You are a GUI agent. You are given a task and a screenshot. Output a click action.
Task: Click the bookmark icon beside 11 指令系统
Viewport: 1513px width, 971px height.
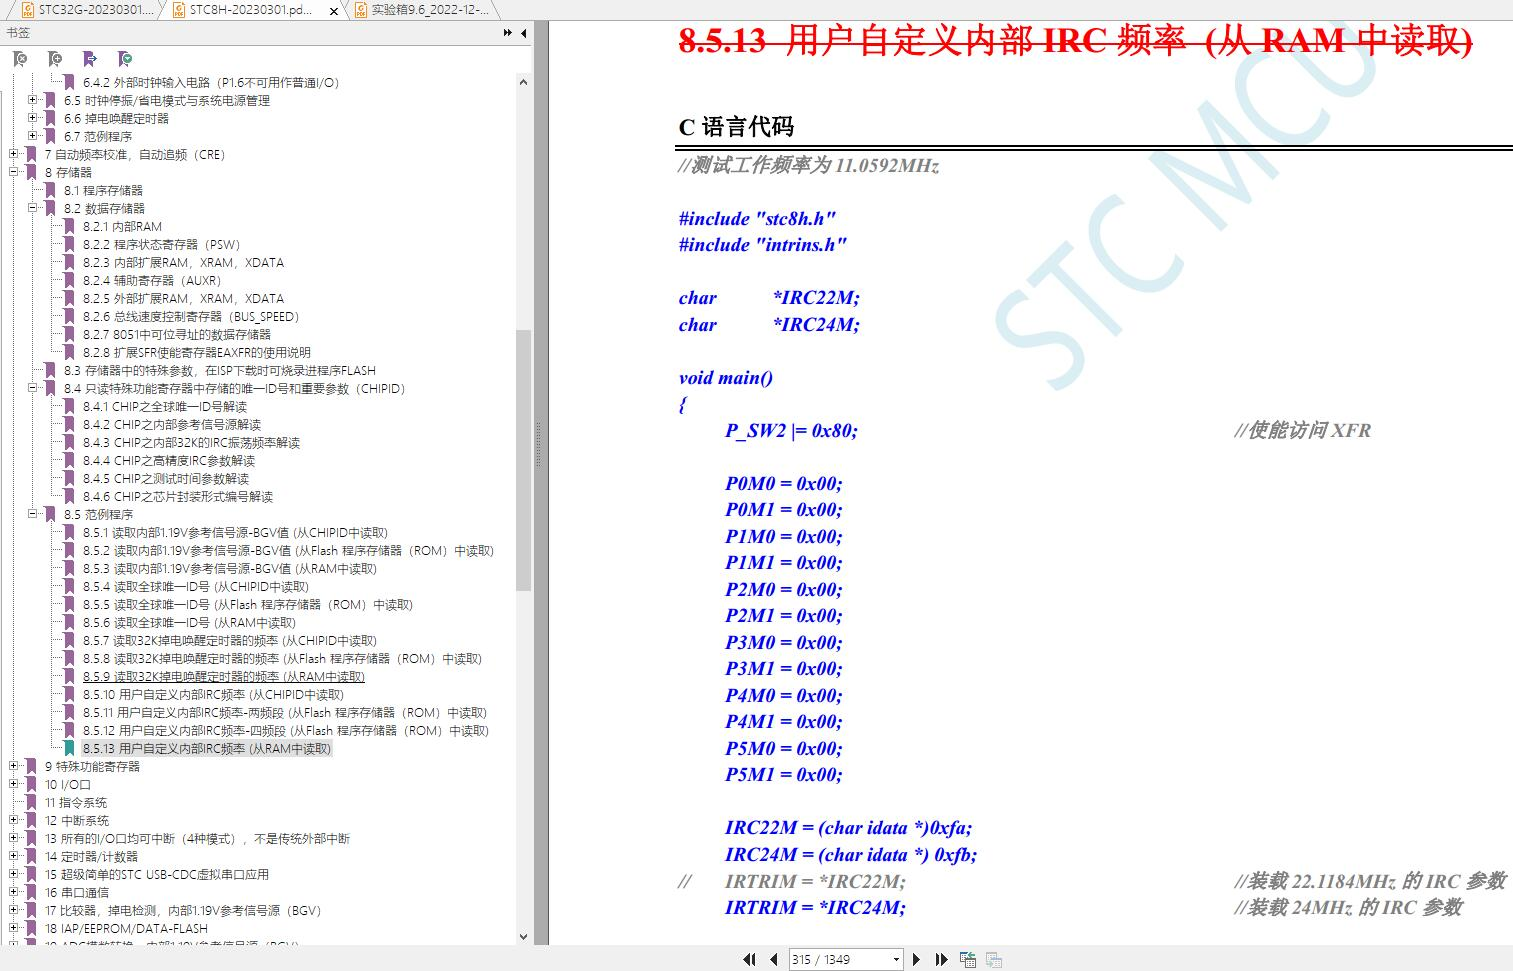(32, 803)
